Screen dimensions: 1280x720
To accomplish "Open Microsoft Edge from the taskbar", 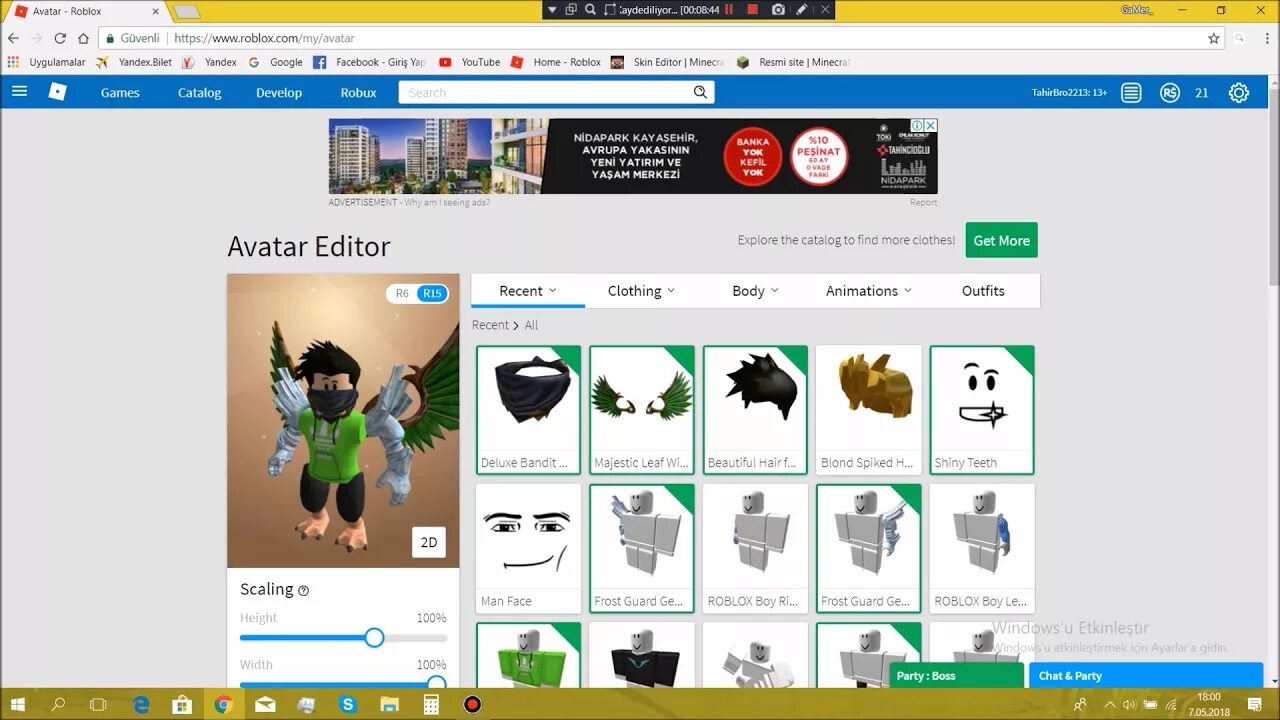I will 141,704.
